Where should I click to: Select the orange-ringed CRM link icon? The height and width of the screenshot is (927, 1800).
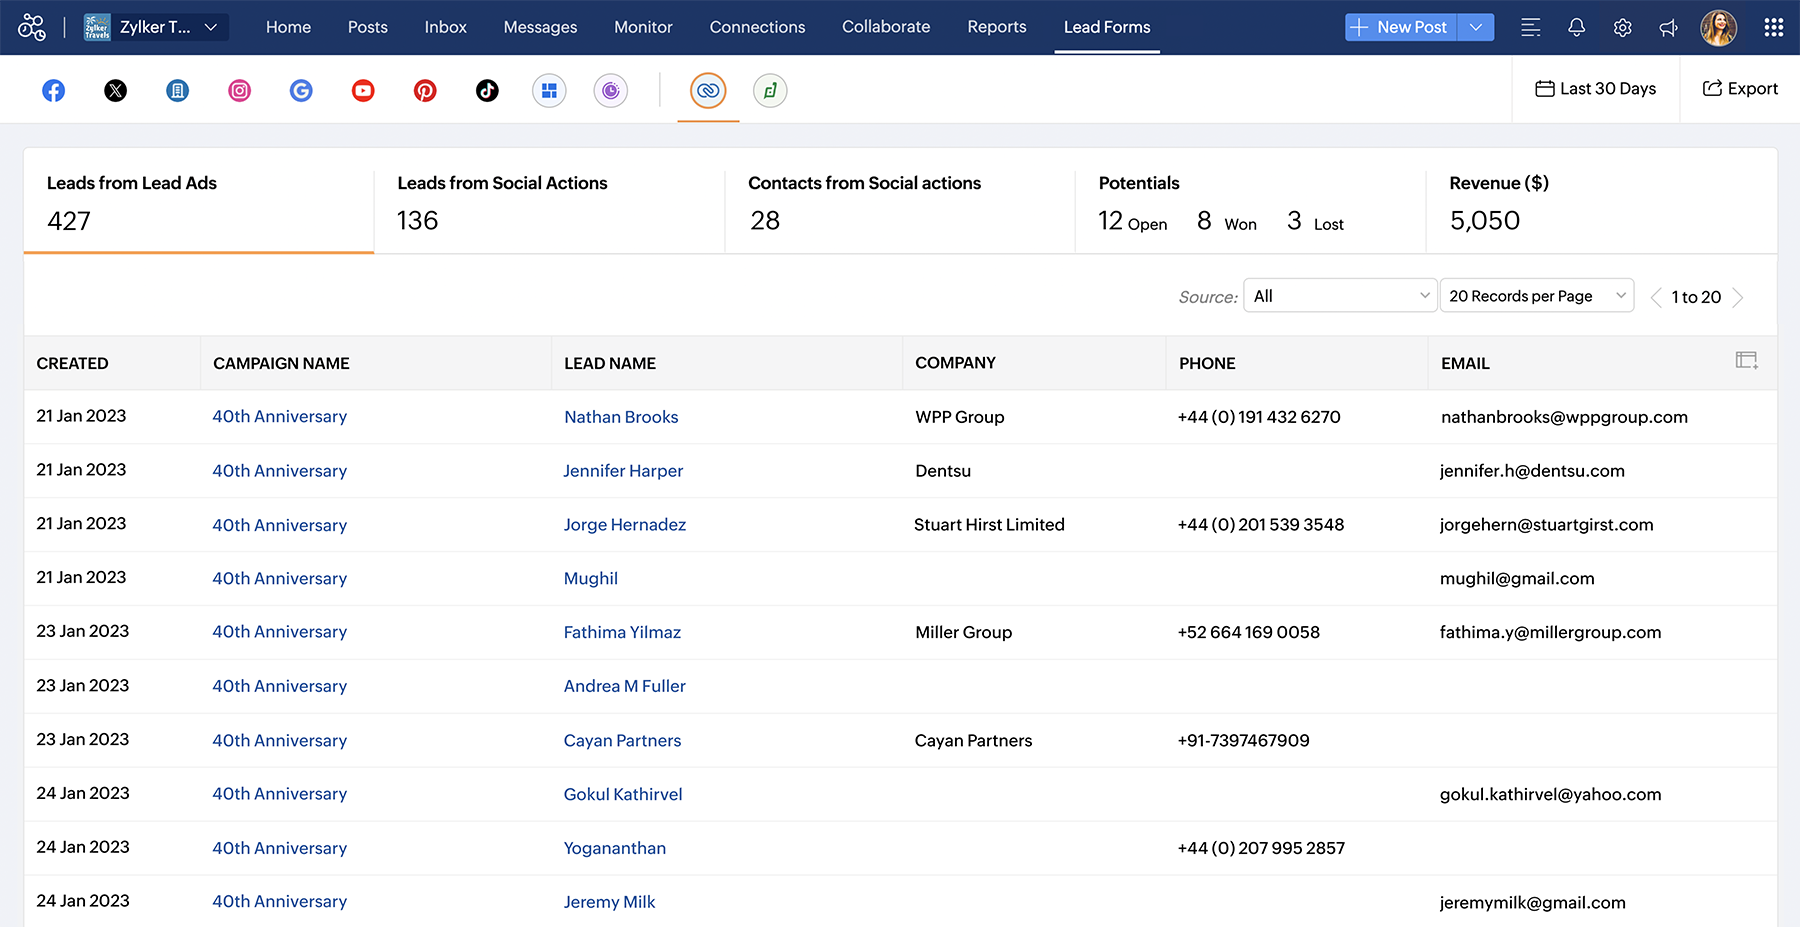point(708,91)
